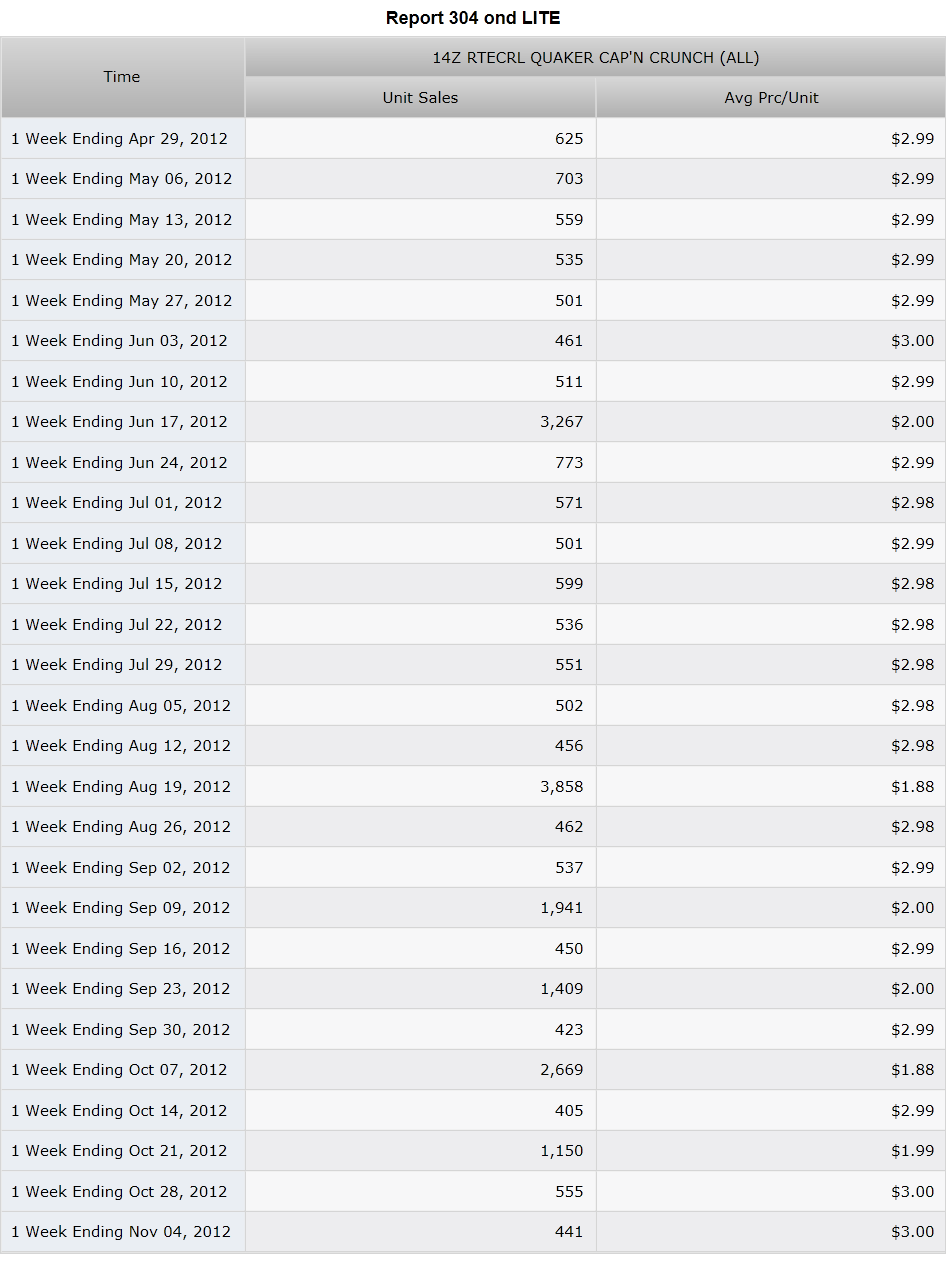This screenshot has width=946, height=1284.
Task: Select the week ending Apr 29, 2012 row
Action: pyautogui.click(x=473, y=138)
